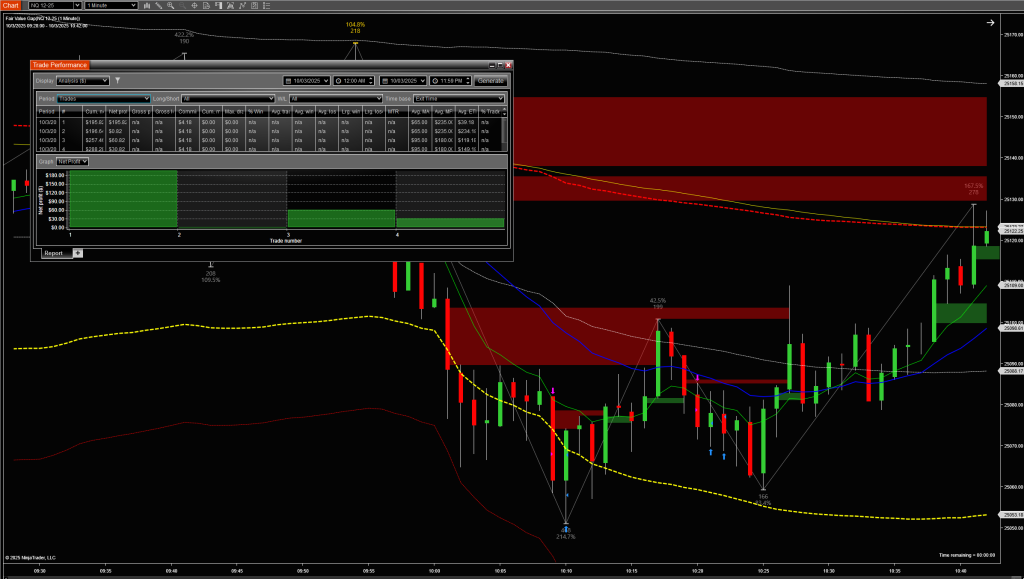Image resolution: width=1024 pixels, height=579 pixels.
Task: Open start date calendar picker icon
Action: pyautogui.click(x=289, y=80)
